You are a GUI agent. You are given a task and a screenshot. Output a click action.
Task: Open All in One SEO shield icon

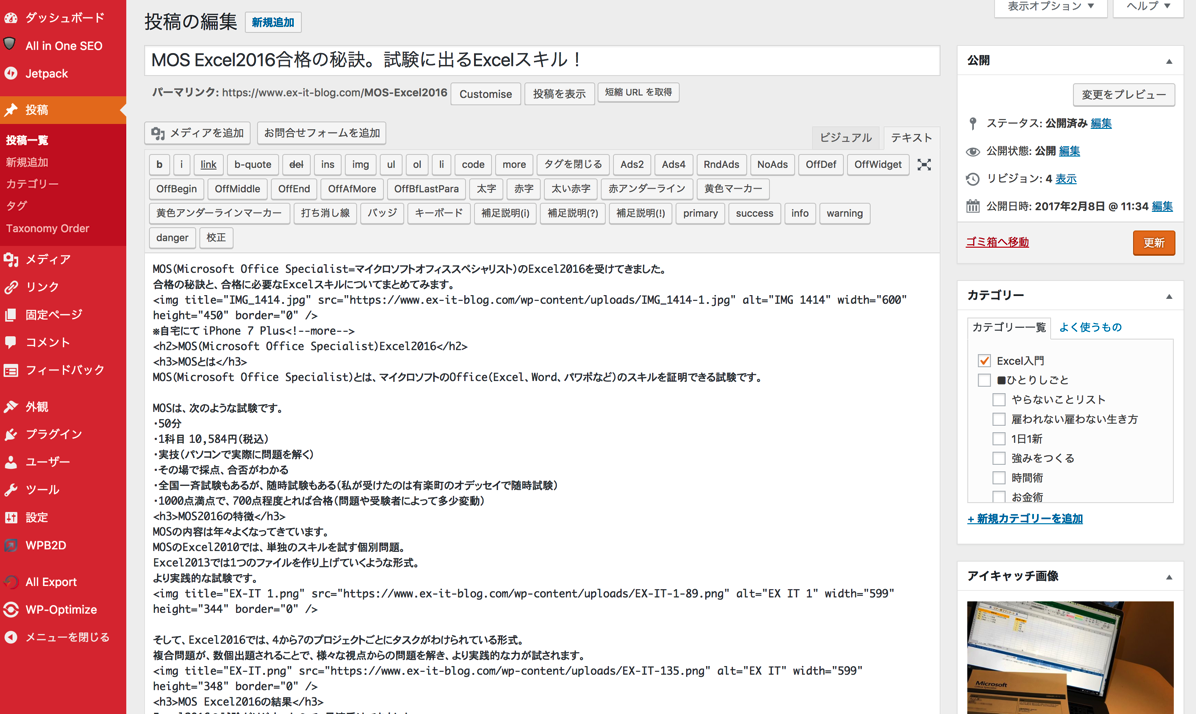click(10, 44)
